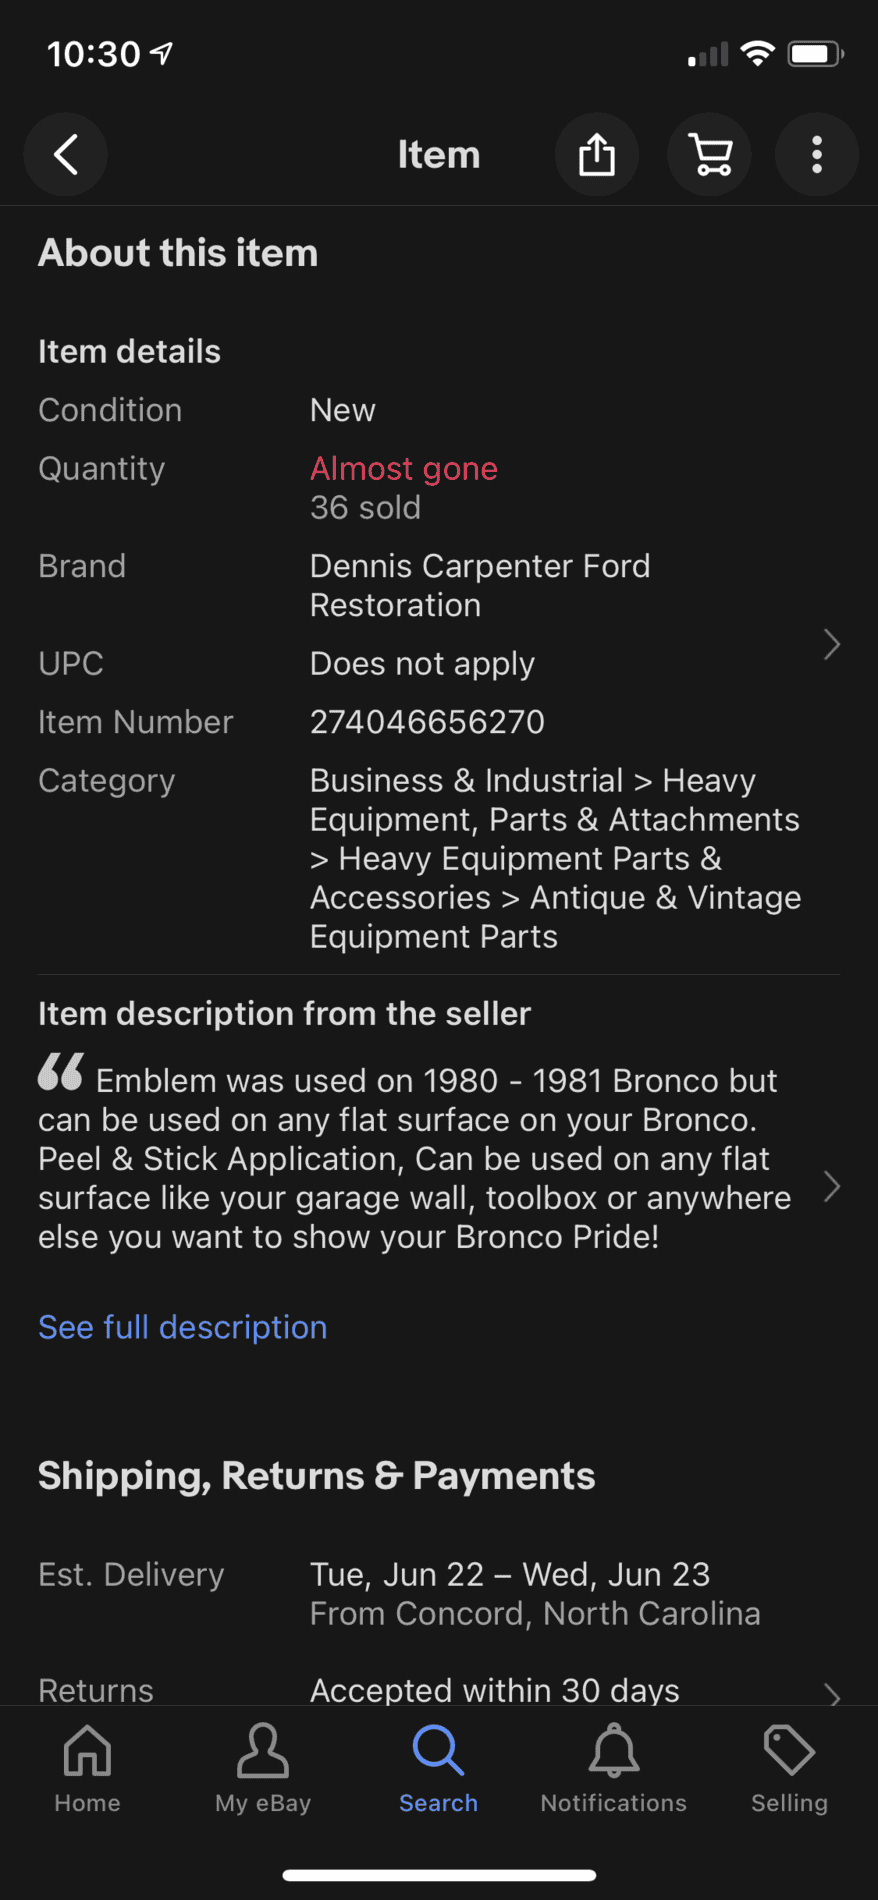Screen dimensions: 878x1900
Task: Open the share sheet icon
Action: point(597,155)
